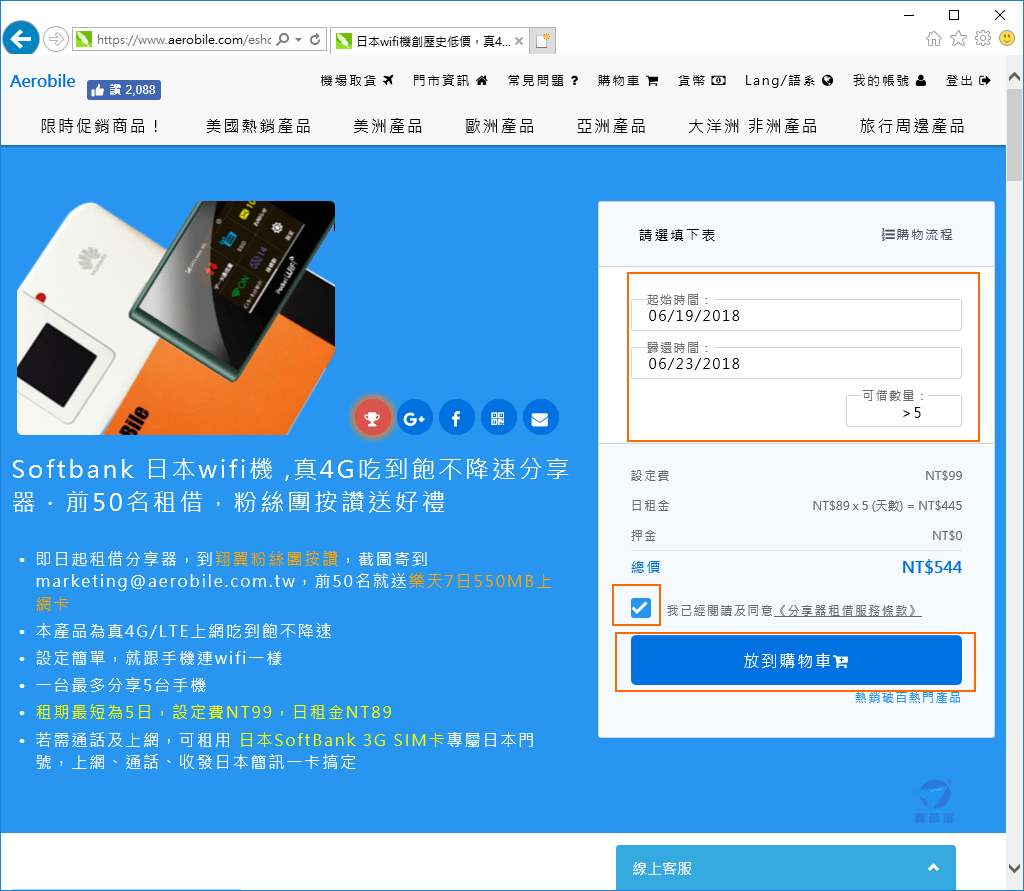Minimize the browser window
This screenshot has height=891, width=1024.
pyautogui.click(x=908, y=14)
